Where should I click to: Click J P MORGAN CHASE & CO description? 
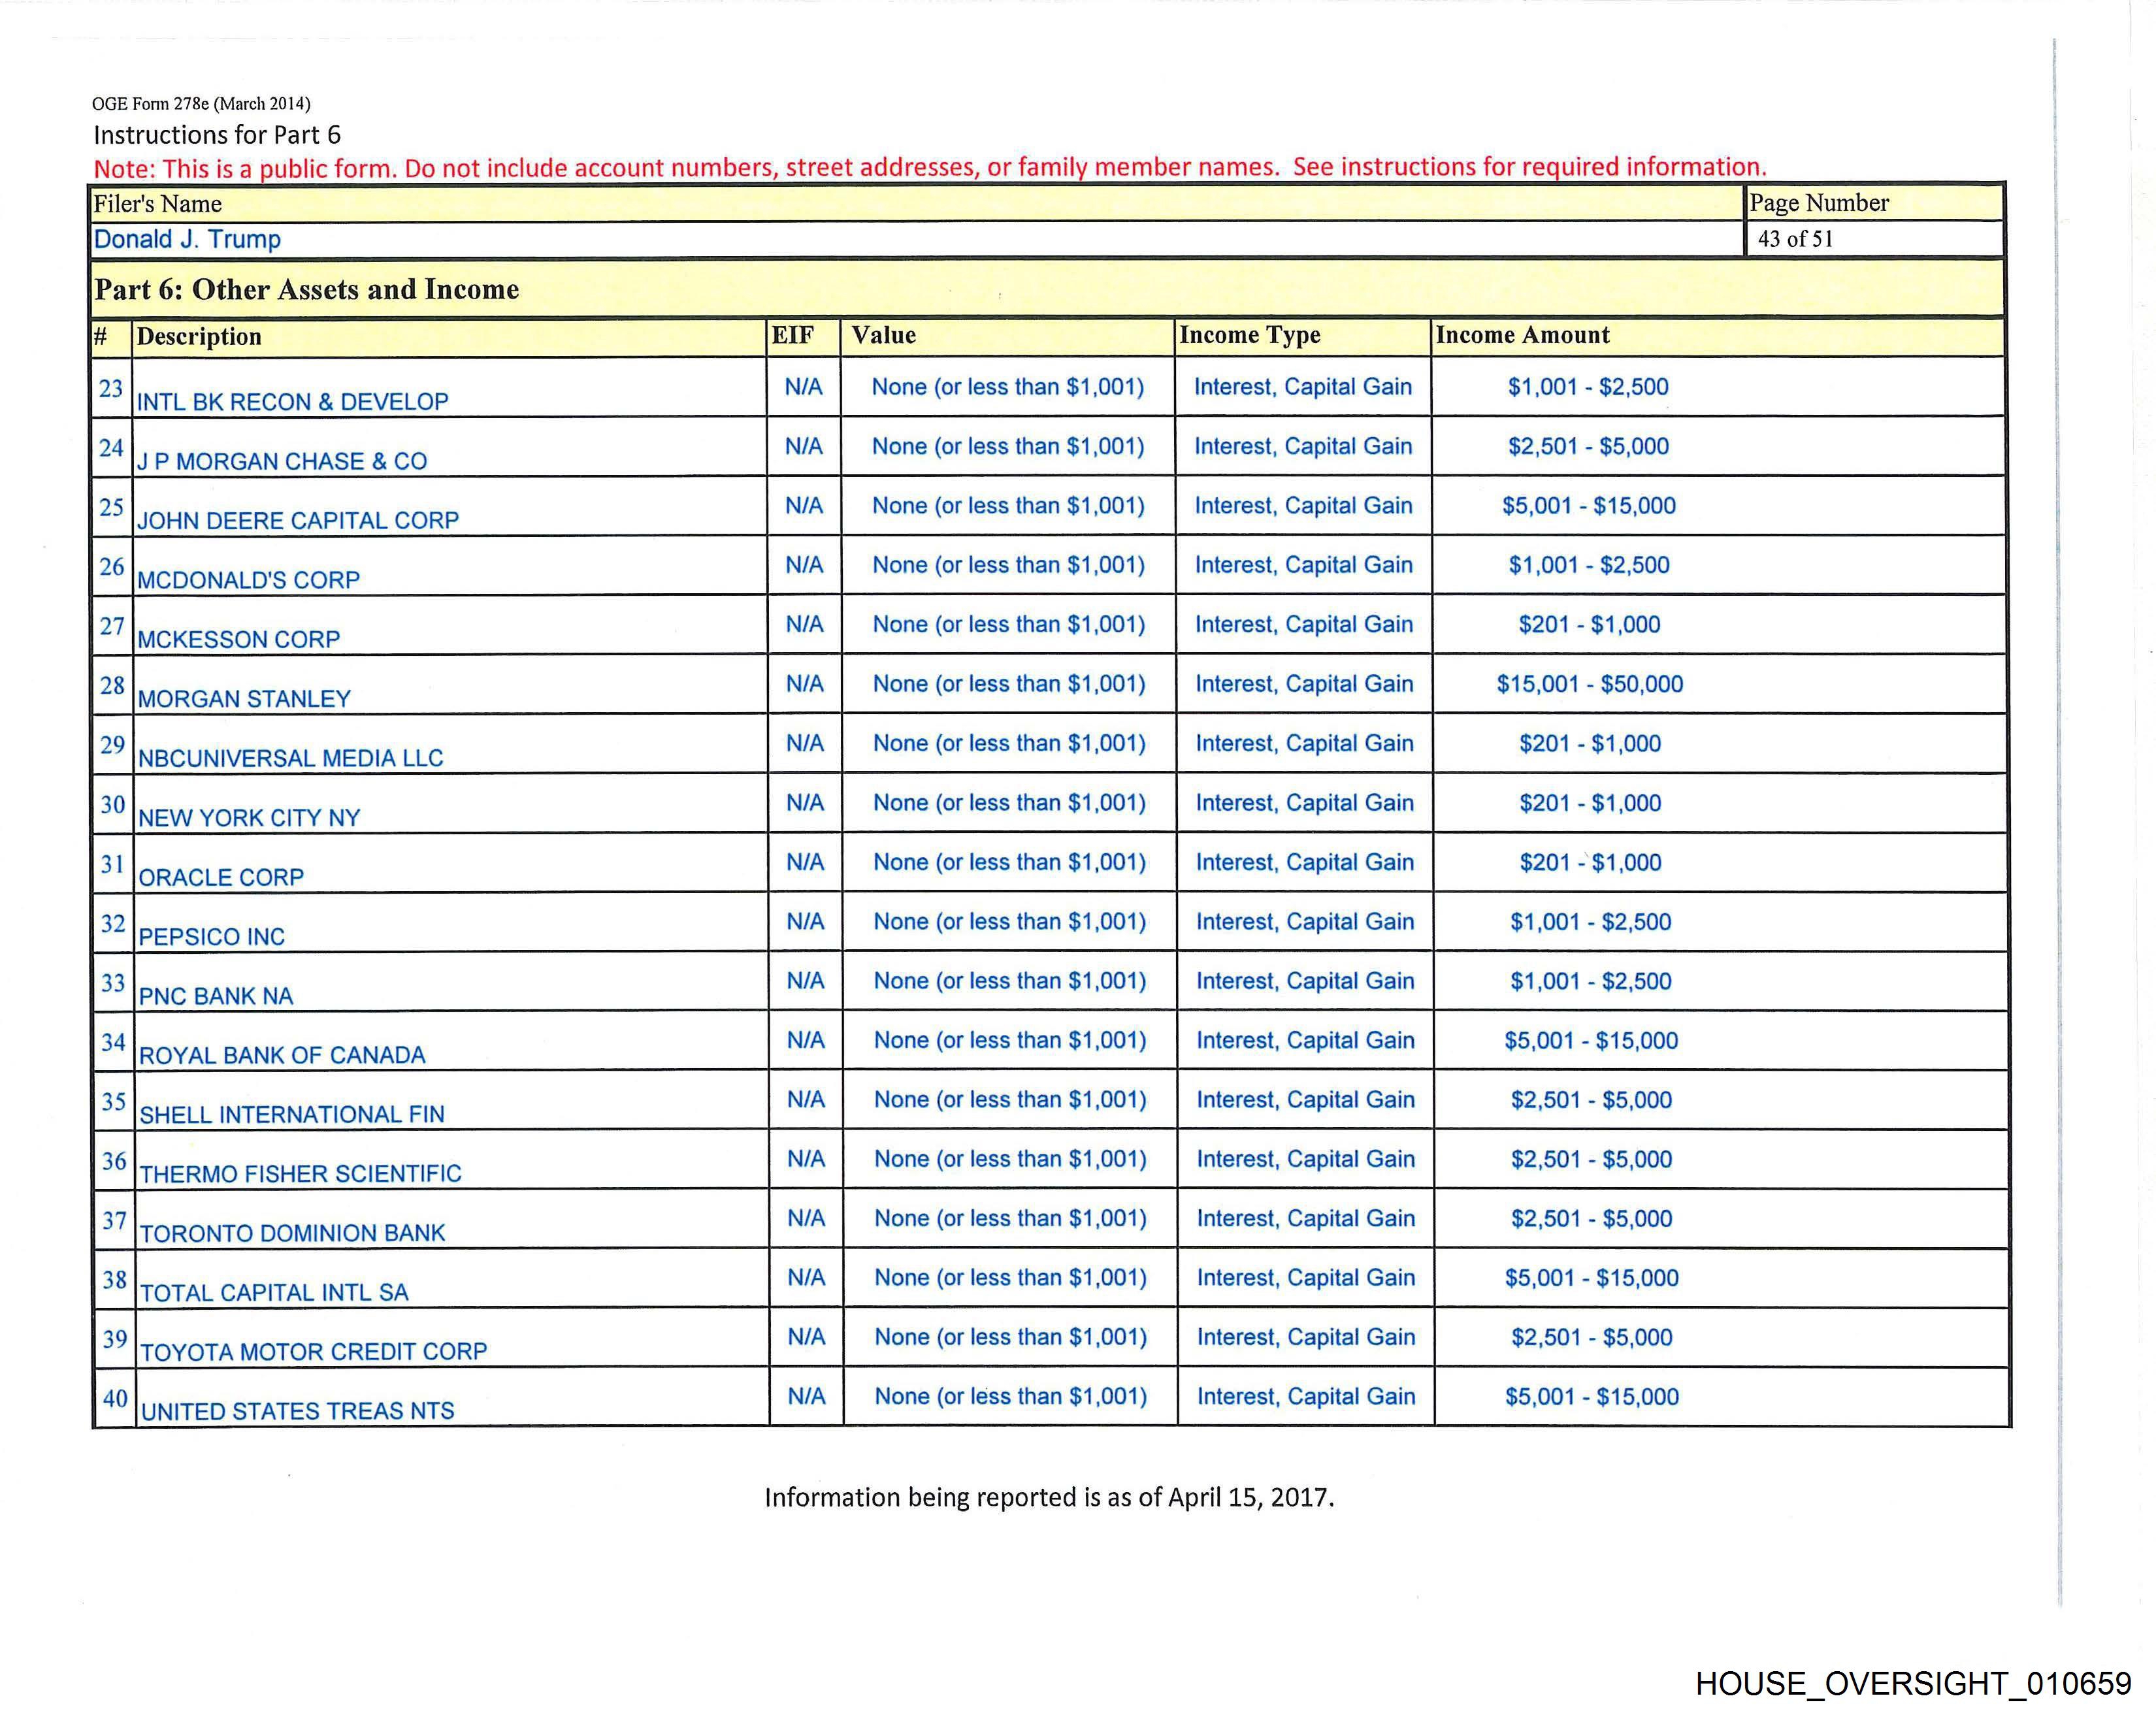pos(282,461)
